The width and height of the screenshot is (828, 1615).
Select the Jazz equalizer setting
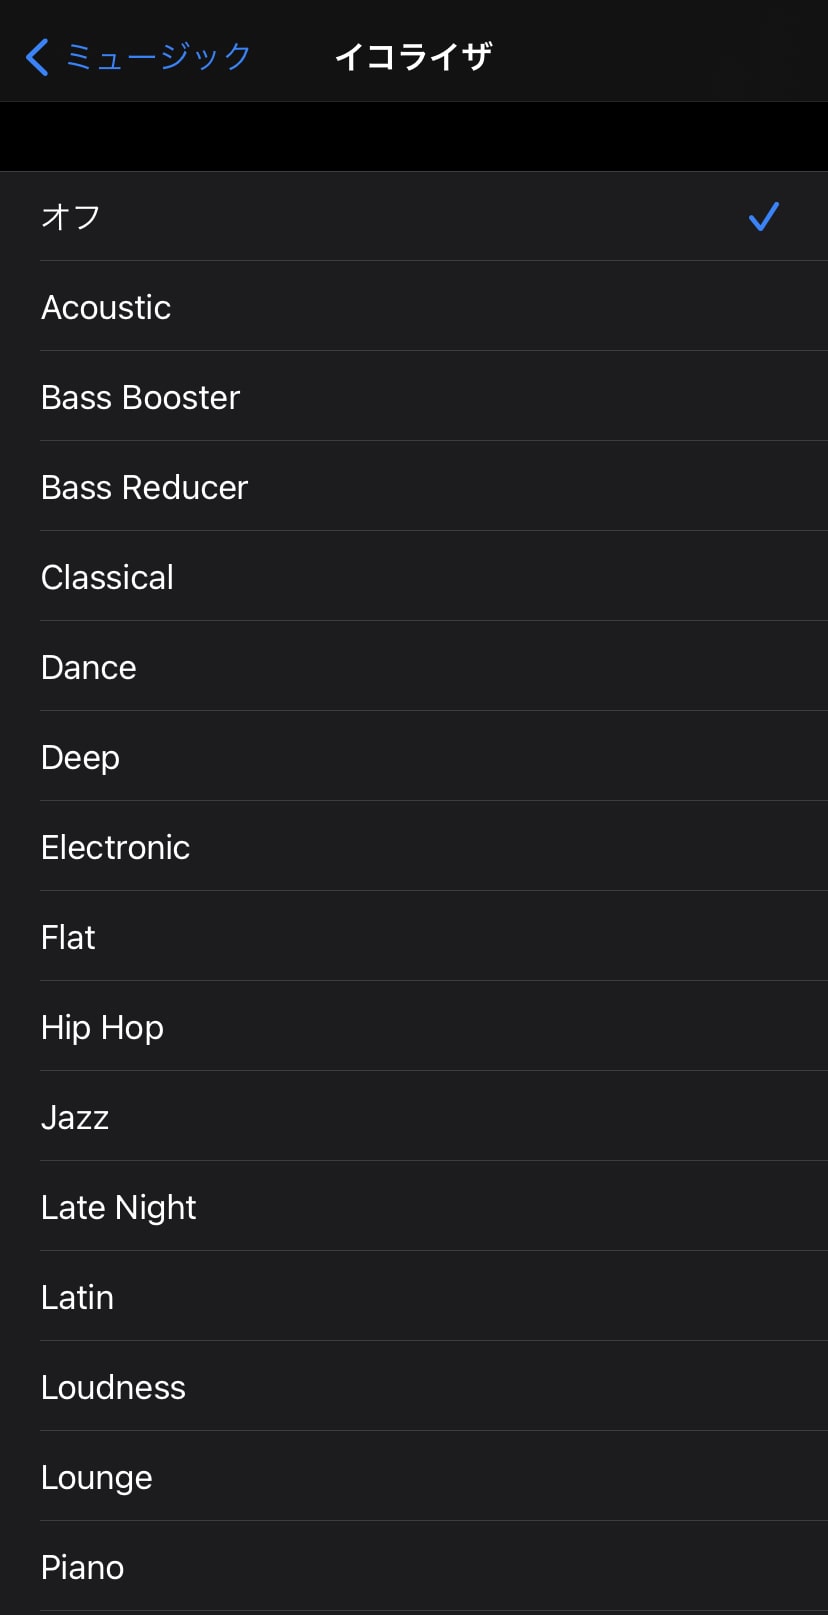pyautogui.click(x=75, y=1117)
